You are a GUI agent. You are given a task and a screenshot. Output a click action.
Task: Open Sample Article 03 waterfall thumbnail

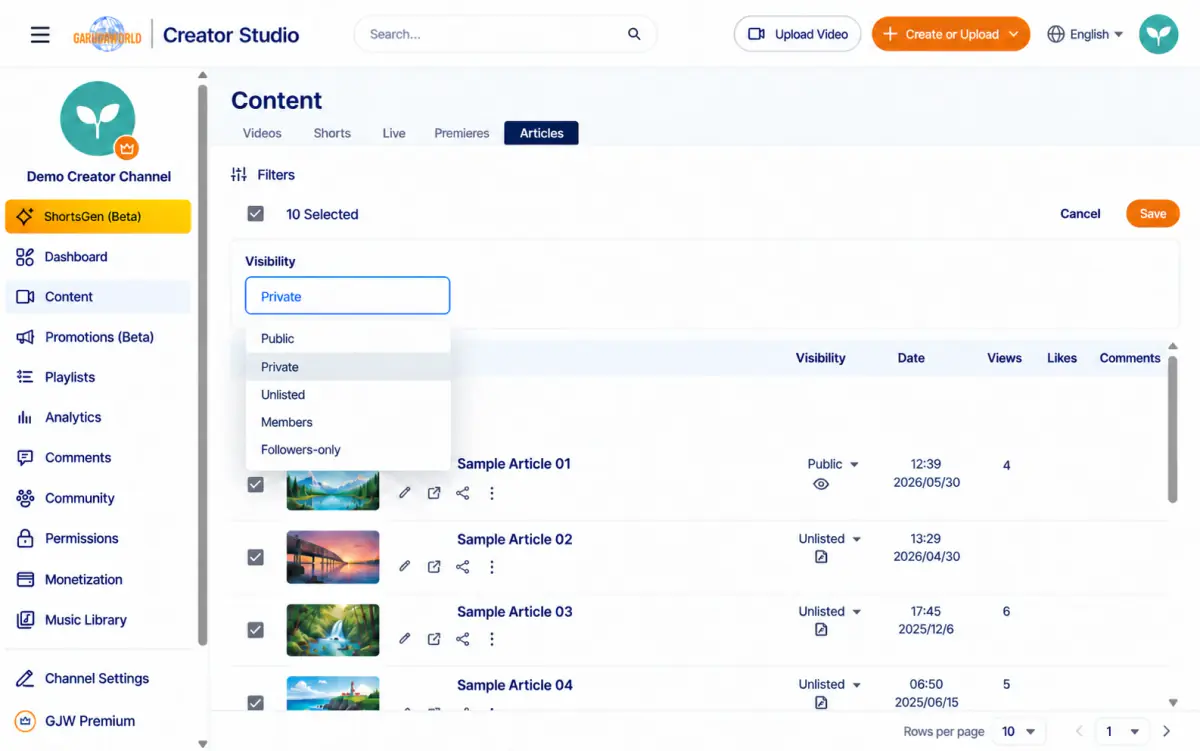point(333,630)
